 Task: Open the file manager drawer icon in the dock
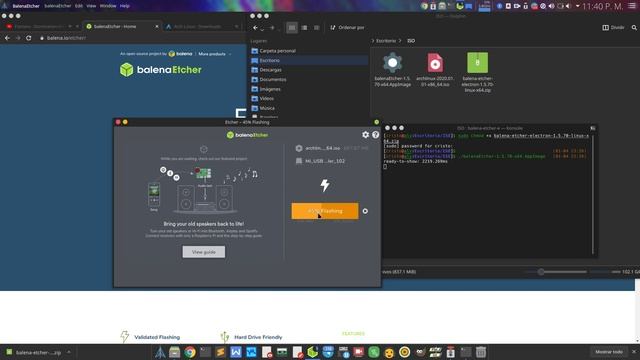click(x=175, y=352)
